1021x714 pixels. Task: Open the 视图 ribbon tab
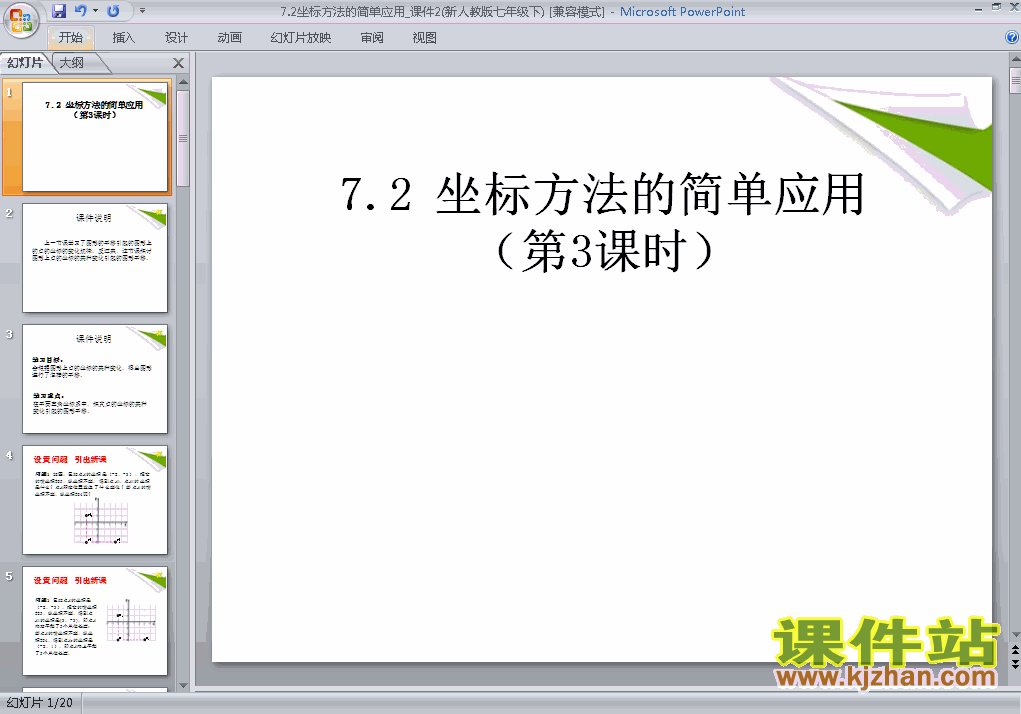tap(425, 38)
